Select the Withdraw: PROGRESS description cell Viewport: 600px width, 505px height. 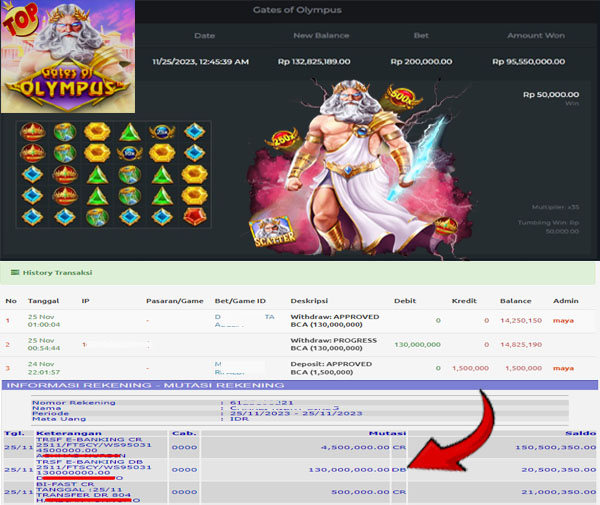334,344
